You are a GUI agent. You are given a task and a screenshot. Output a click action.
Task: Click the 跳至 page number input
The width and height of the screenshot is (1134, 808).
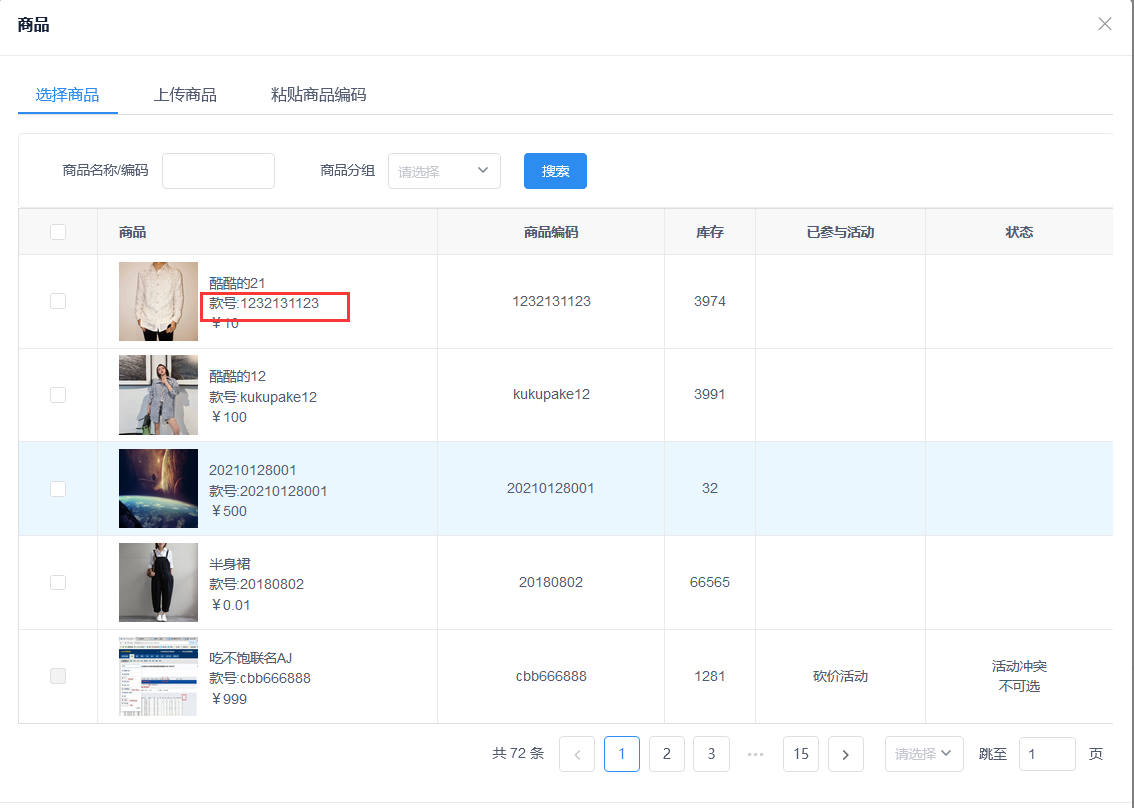[x=1047, y=754]
